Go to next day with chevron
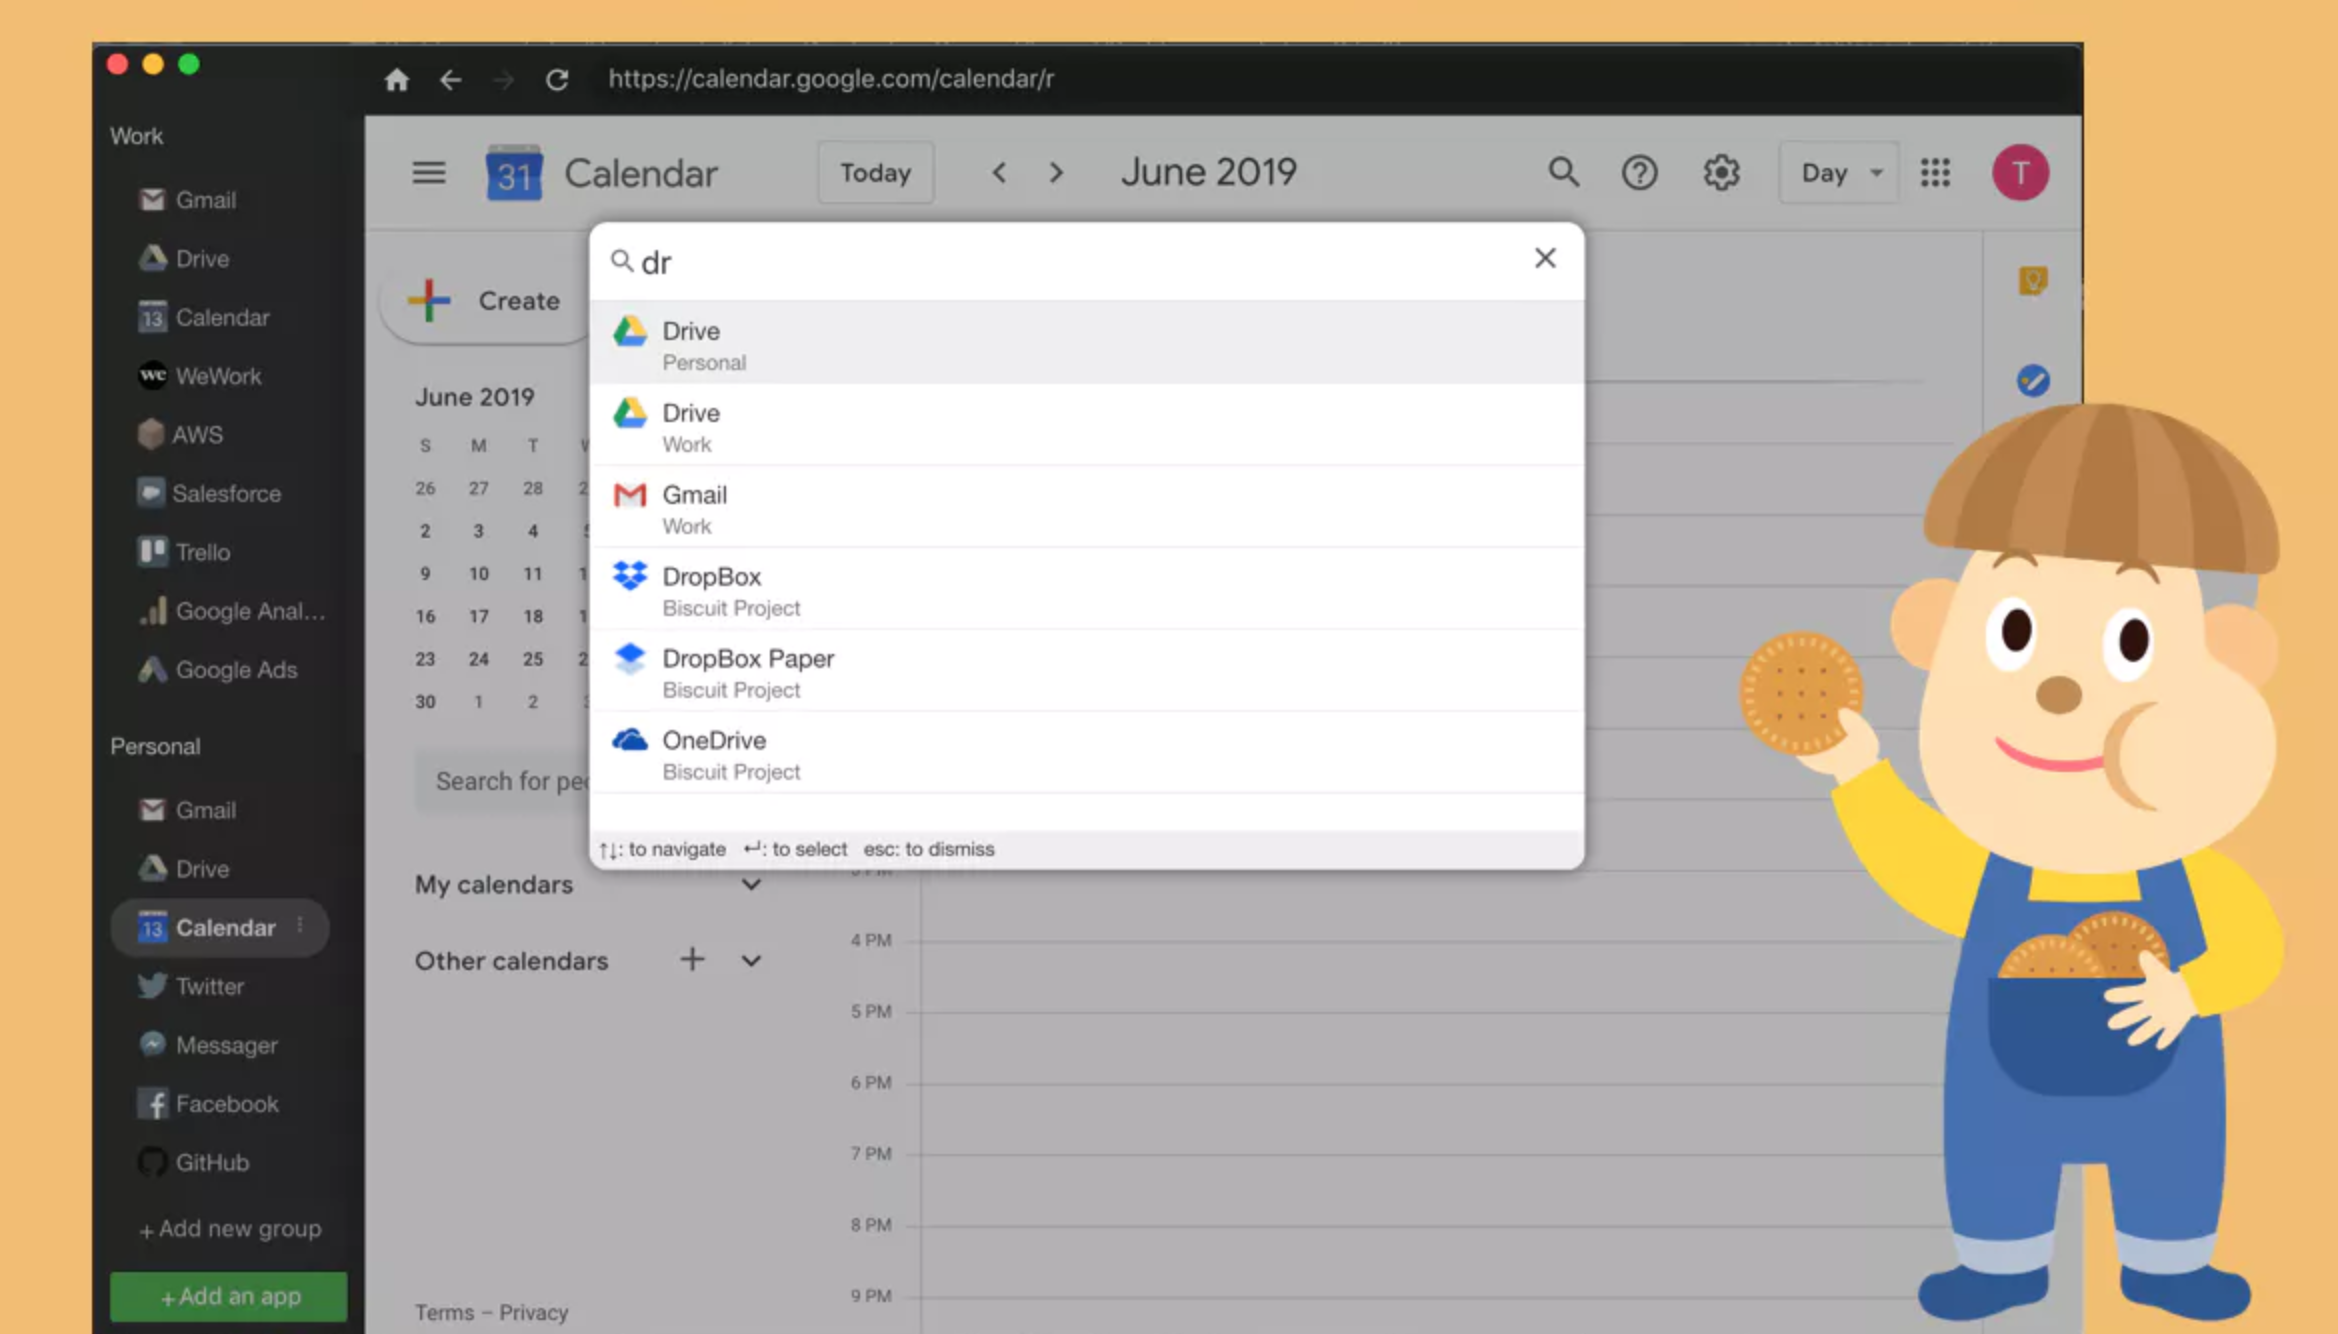The image size is (2338, 1334). 1056,173
